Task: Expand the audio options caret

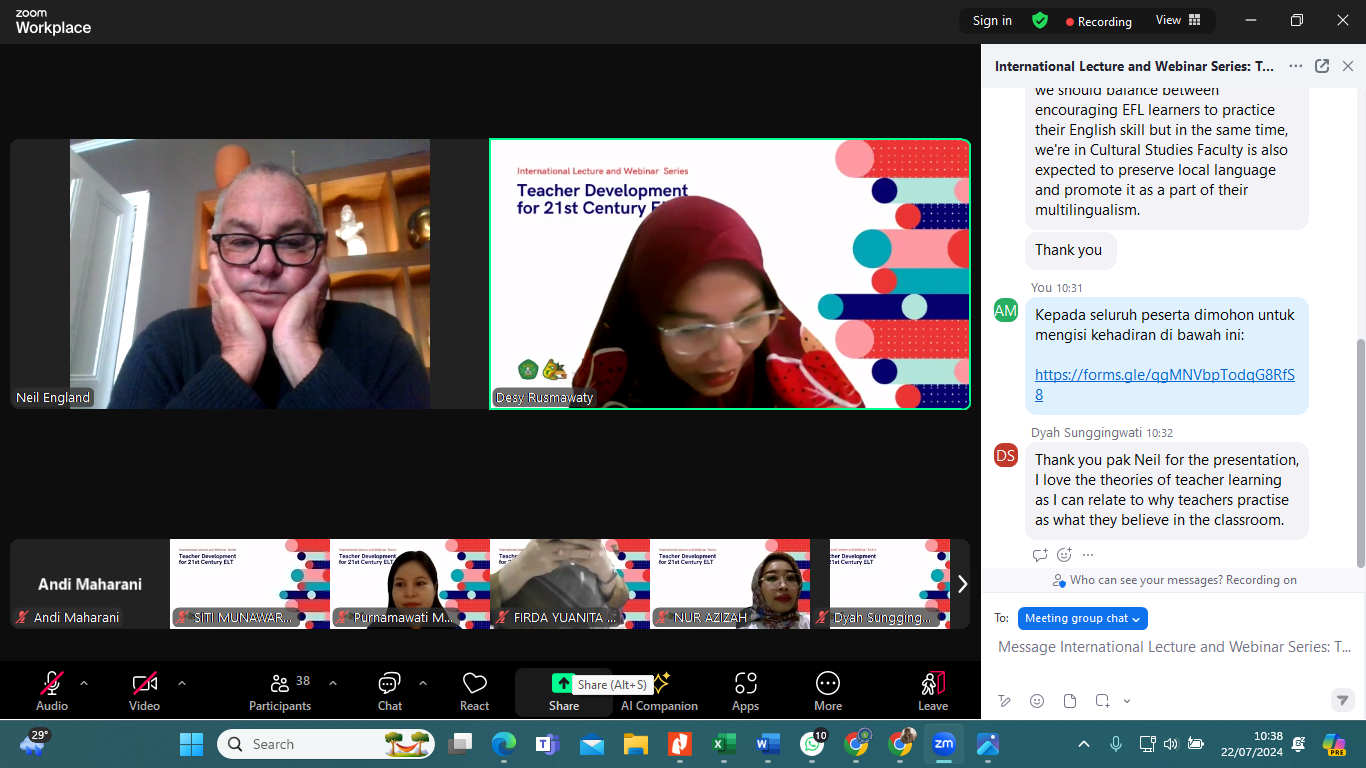Action: [84, 683]
